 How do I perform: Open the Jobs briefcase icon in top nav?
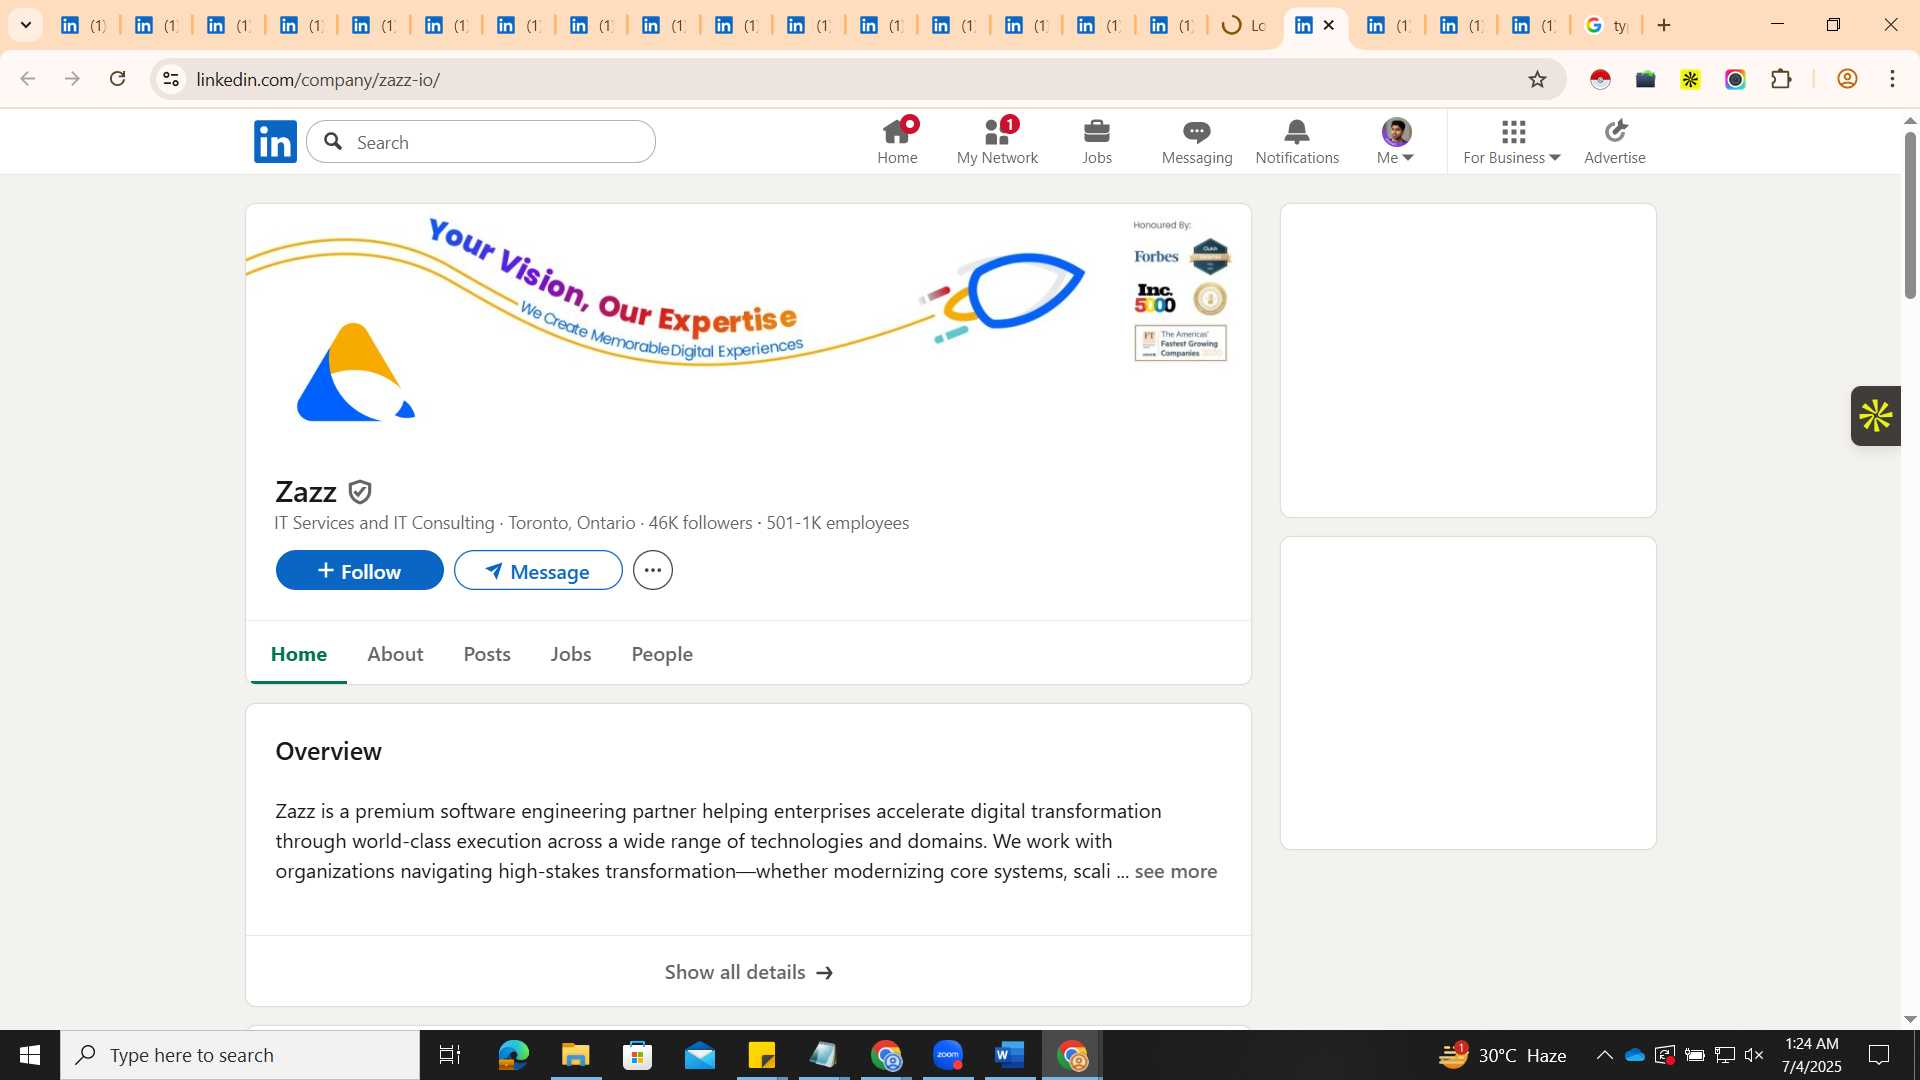(1097, 141)
